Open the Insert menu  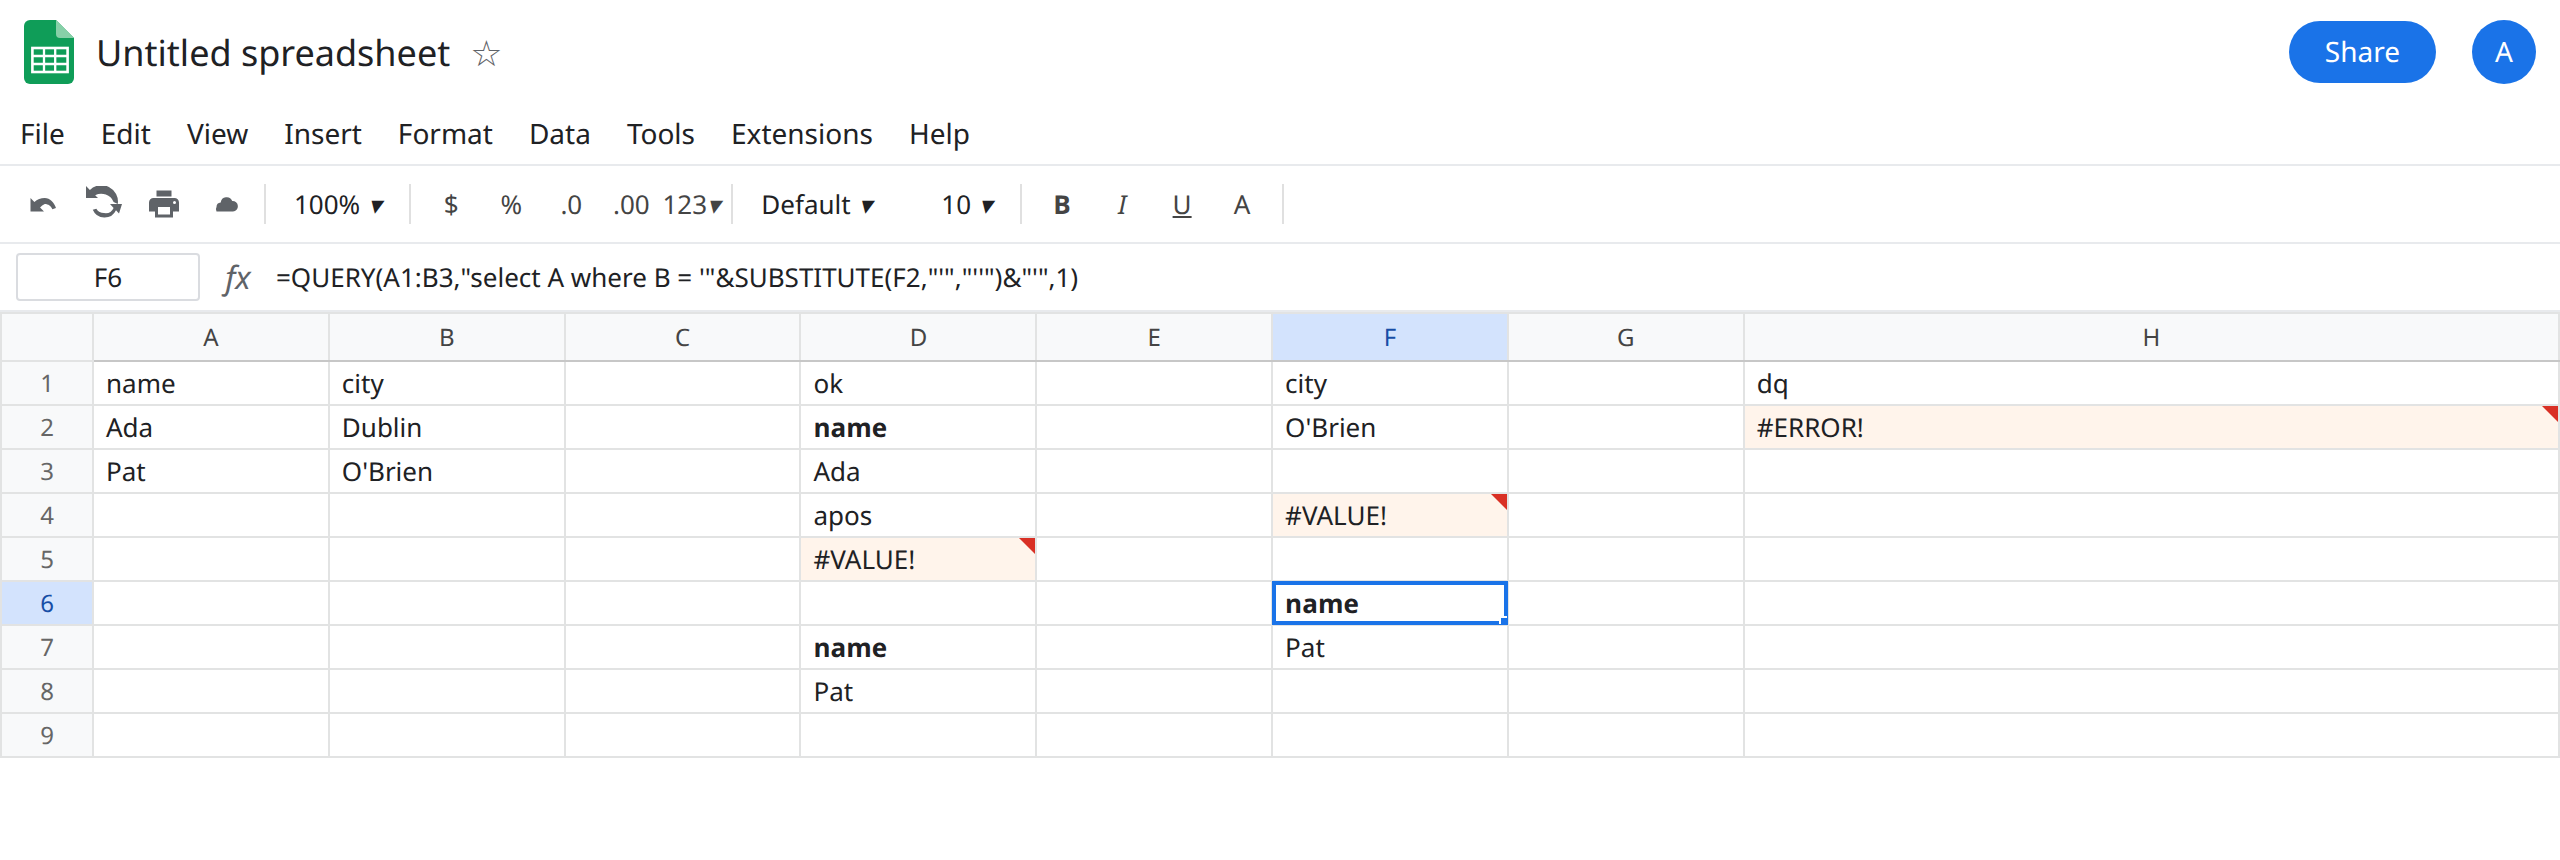click(322, 134)
